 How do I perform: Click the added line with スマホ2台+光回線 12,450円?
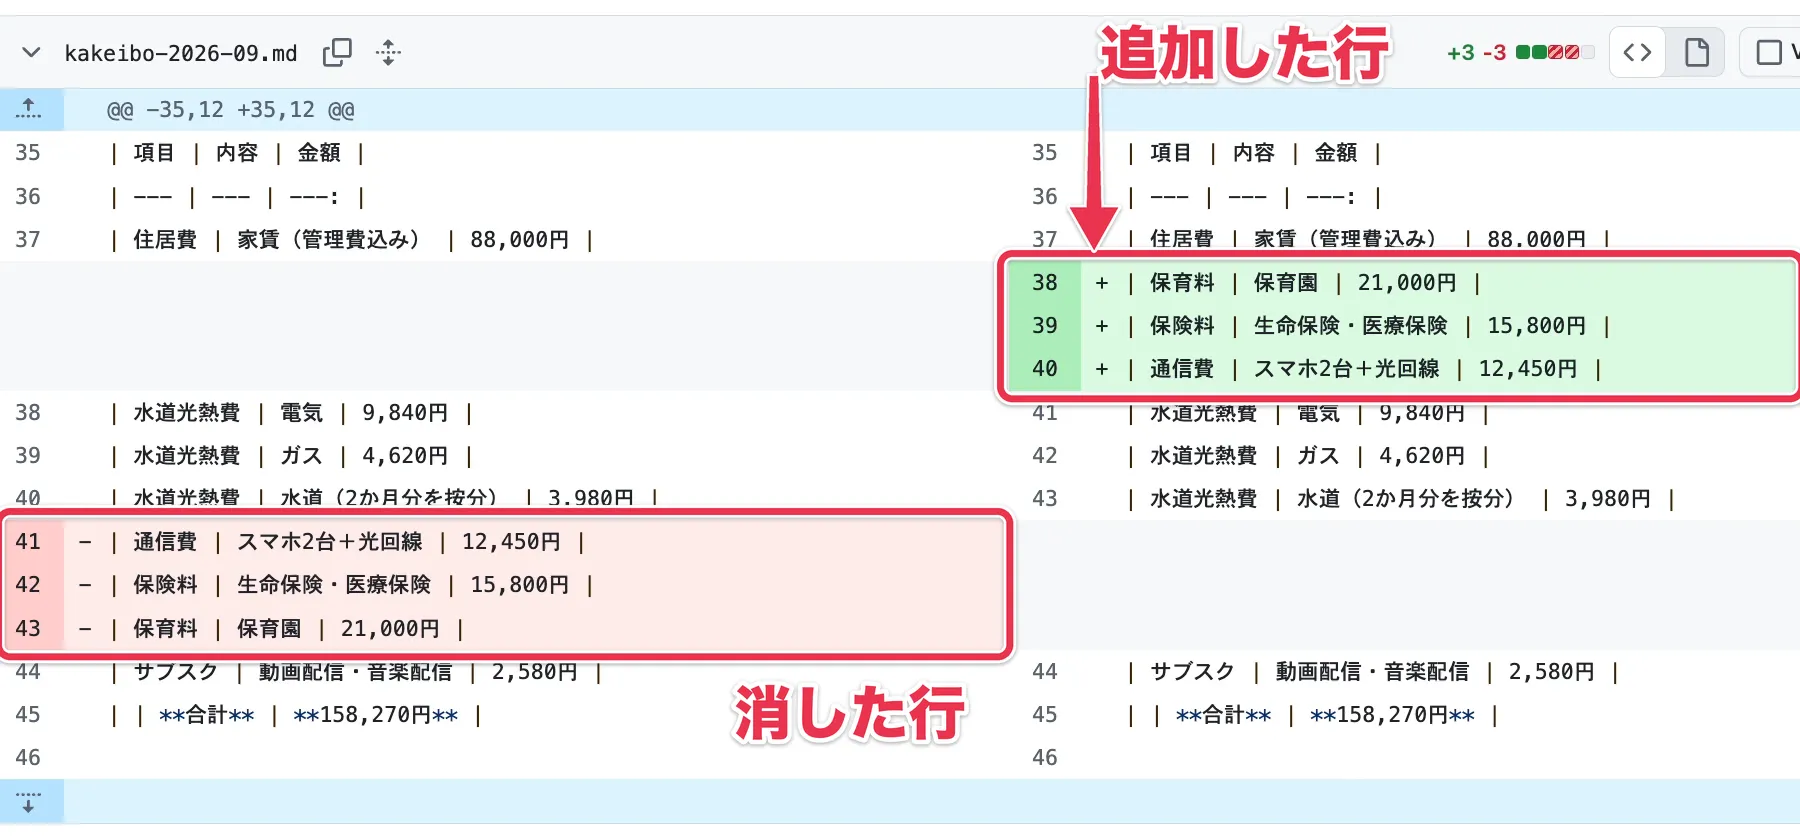(1440, 369)
